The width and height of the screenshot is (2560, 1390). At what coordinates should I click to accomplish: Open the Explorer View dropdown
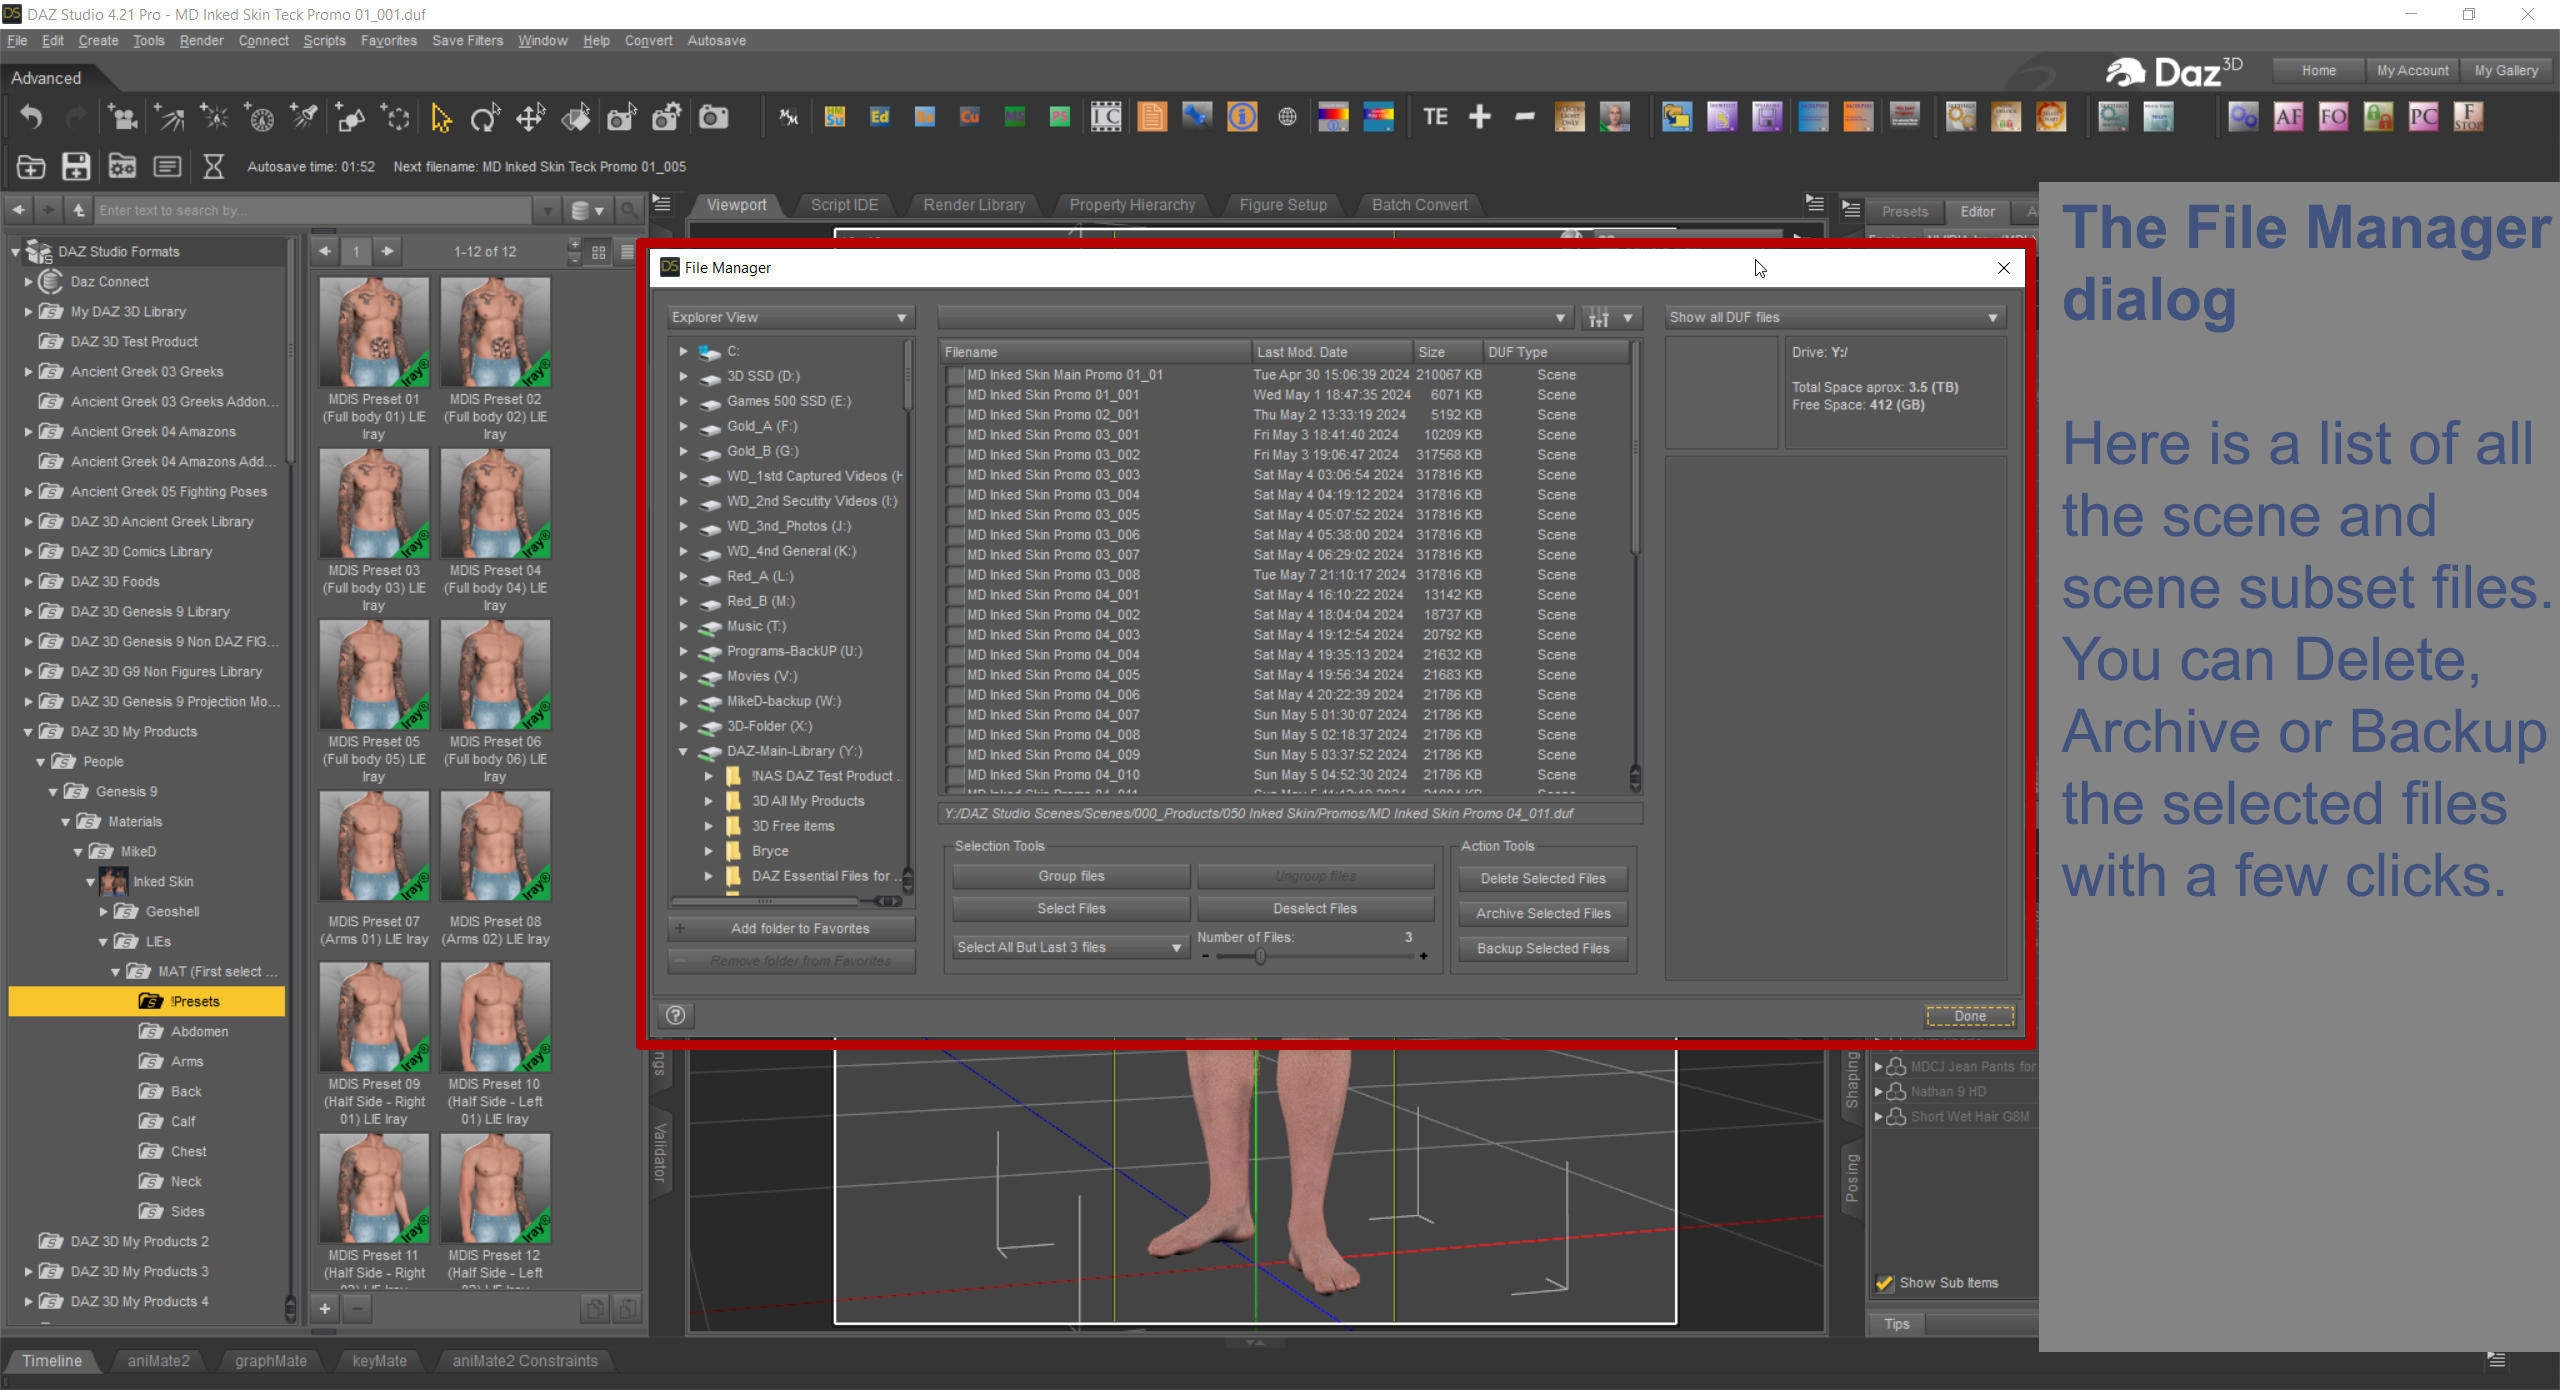[x=790, y=318]
